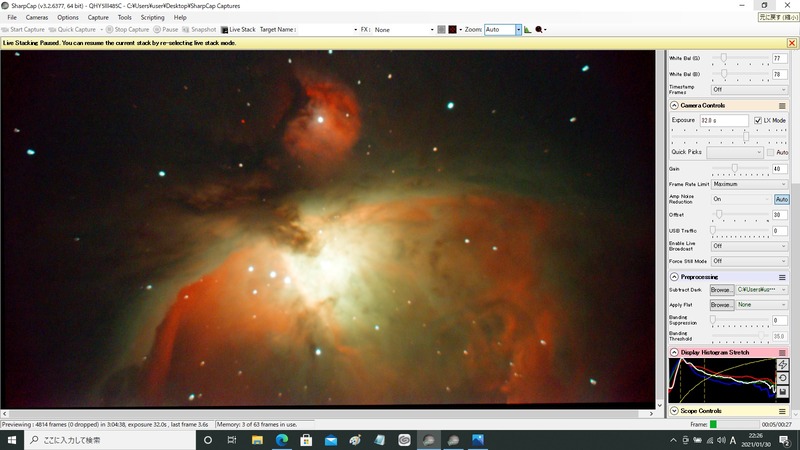Launch File Explorer from taskbar
Image resolution: width=800 pixels, height=450 pixels.
click(257, 440)
